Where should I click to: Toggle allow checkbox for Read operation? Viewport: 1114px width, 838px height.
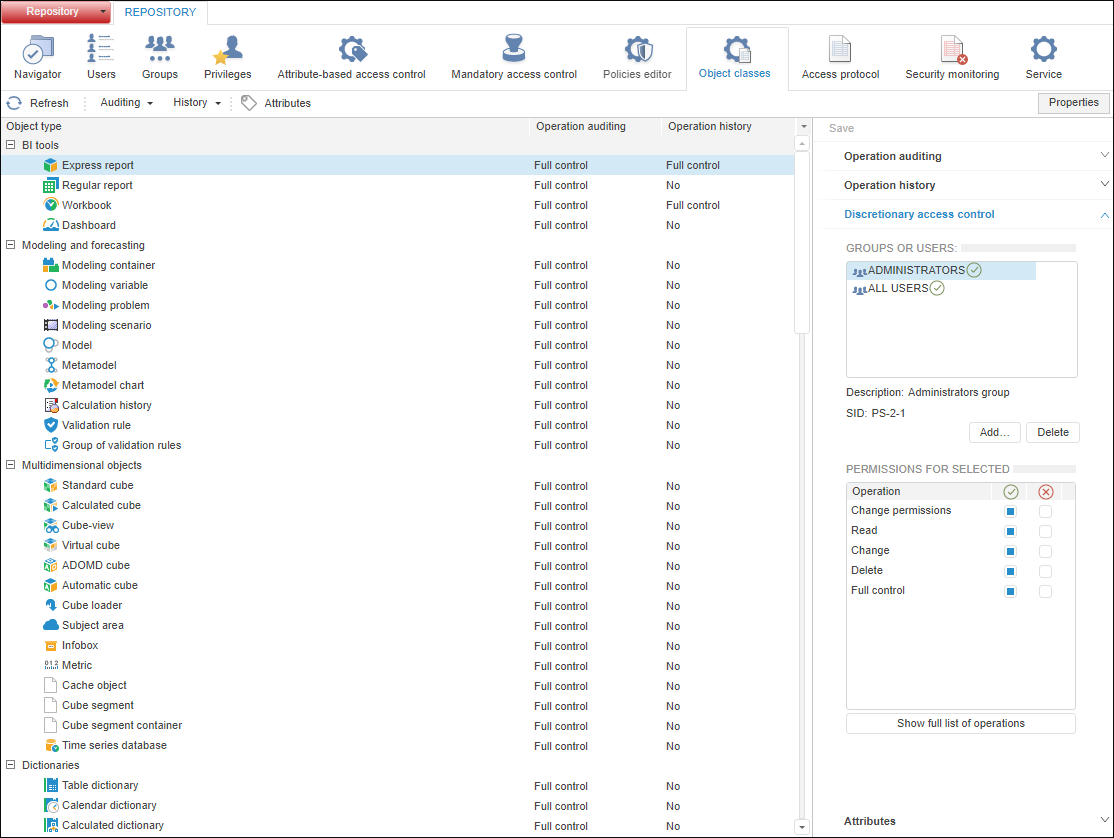(1010, 531)
